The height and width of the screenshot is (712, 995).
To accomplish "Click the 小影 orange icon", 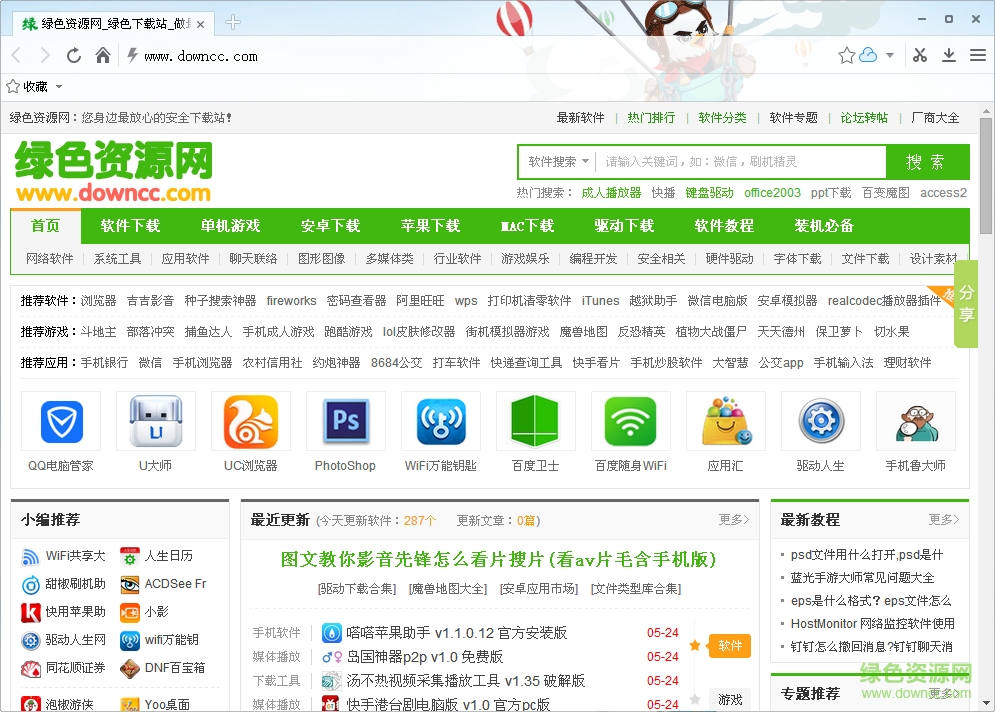I will click(x=129, y=612).
